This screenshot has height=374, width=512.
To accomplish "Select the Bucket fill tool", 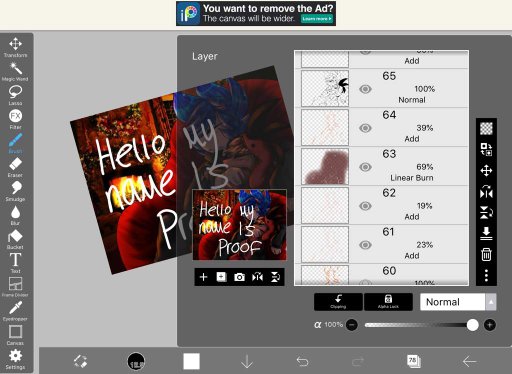I will coord(15,239).
